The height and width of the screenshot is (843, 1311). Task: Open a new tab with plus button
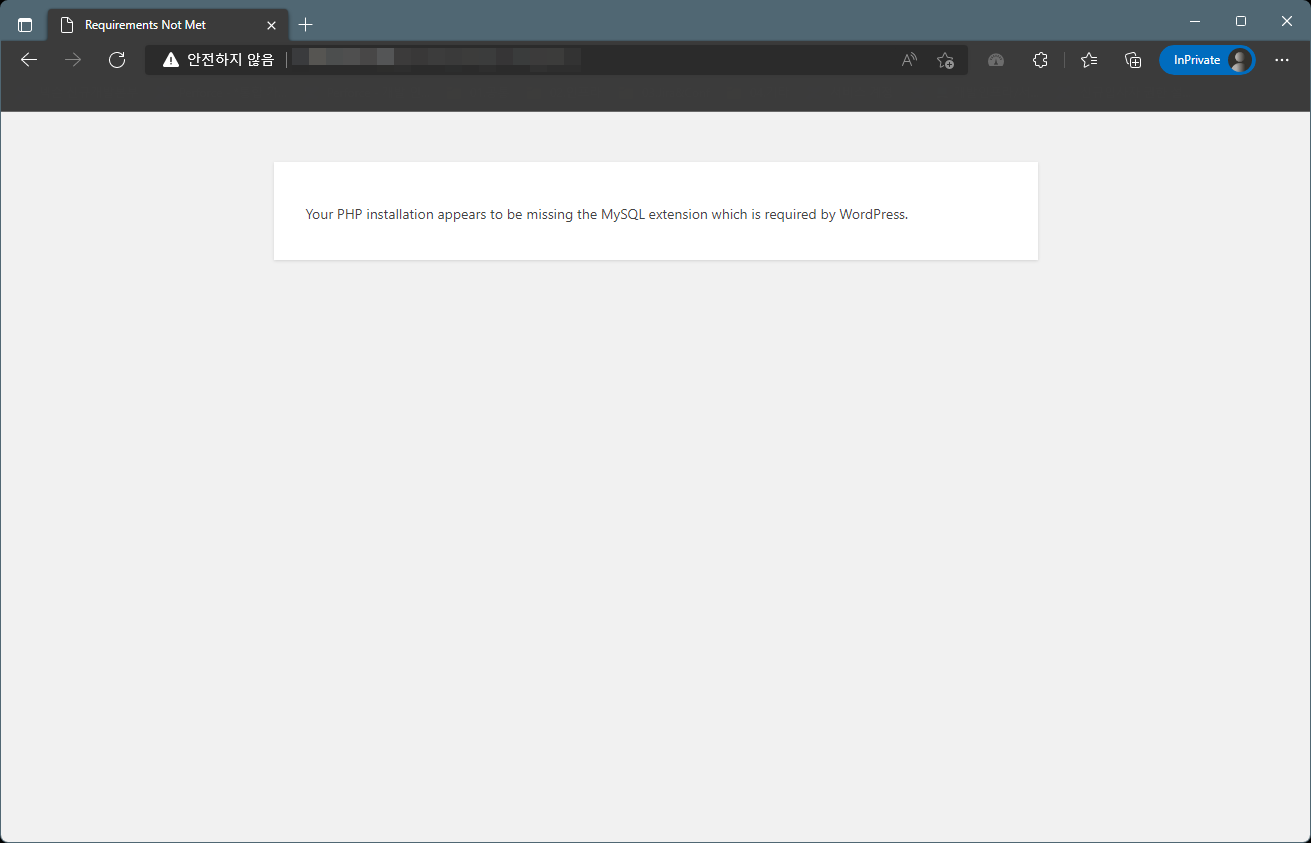[x=306, y=25]
